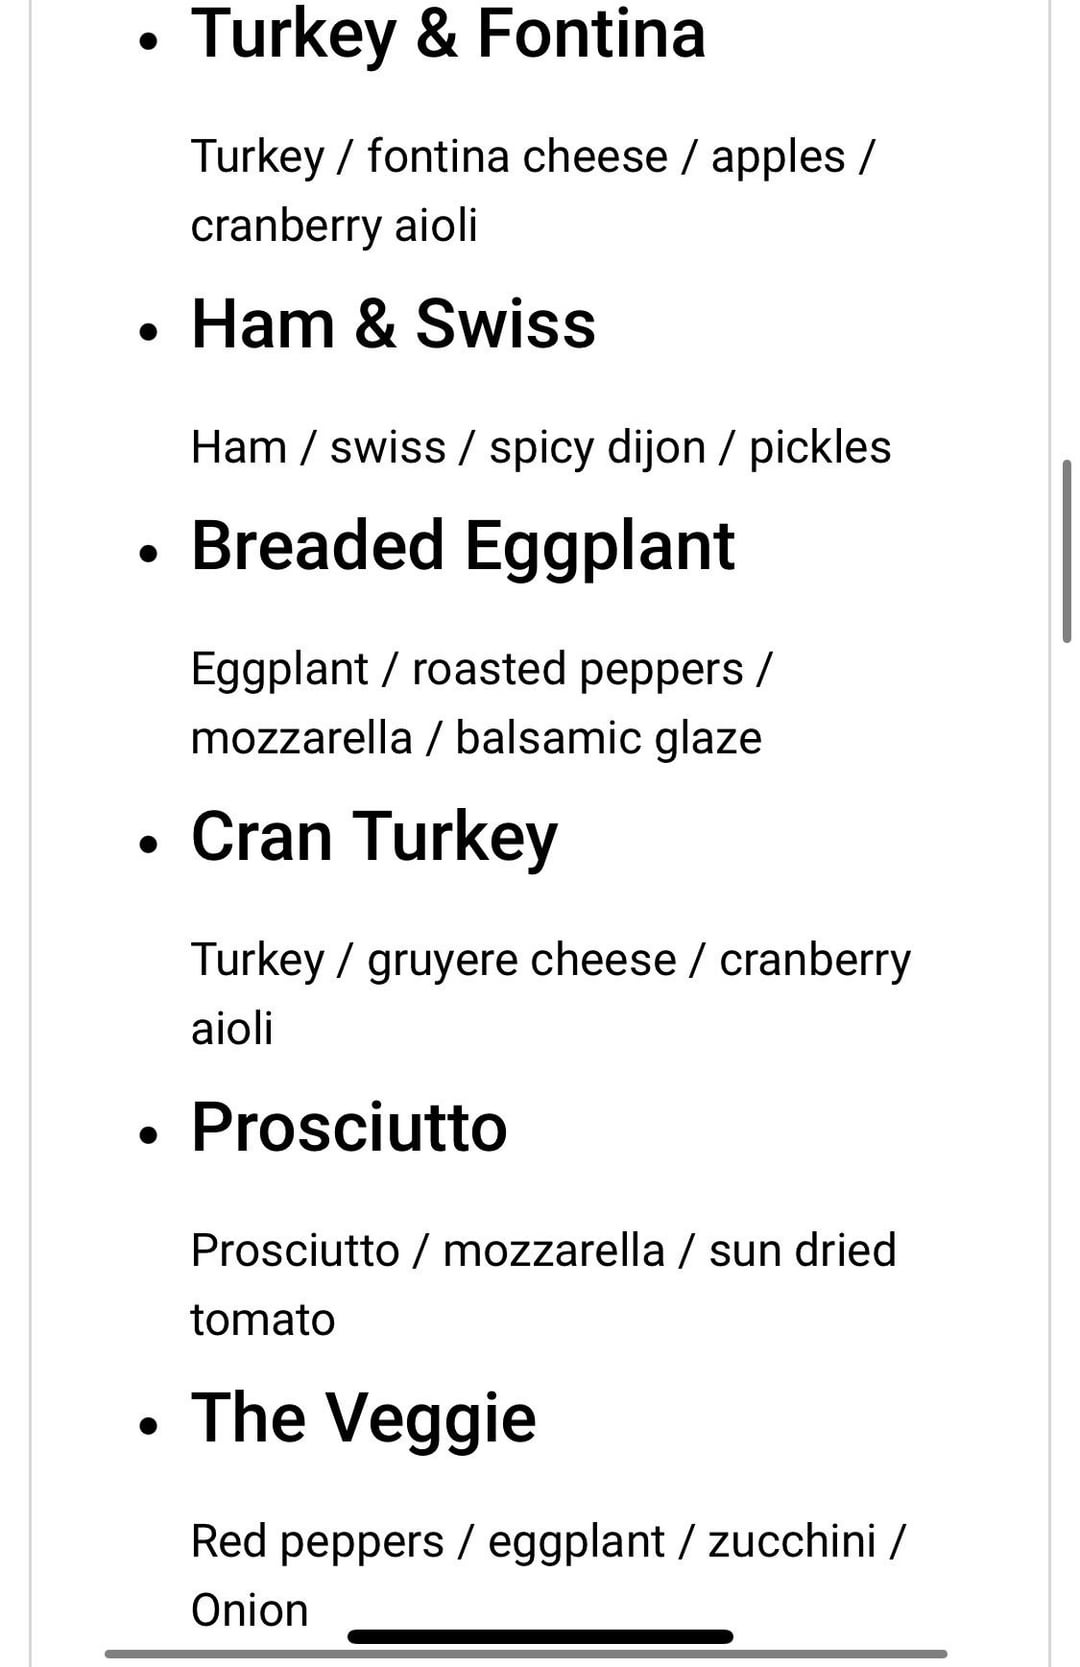Select the Ham & Swiss menu item

pos(393,324)
